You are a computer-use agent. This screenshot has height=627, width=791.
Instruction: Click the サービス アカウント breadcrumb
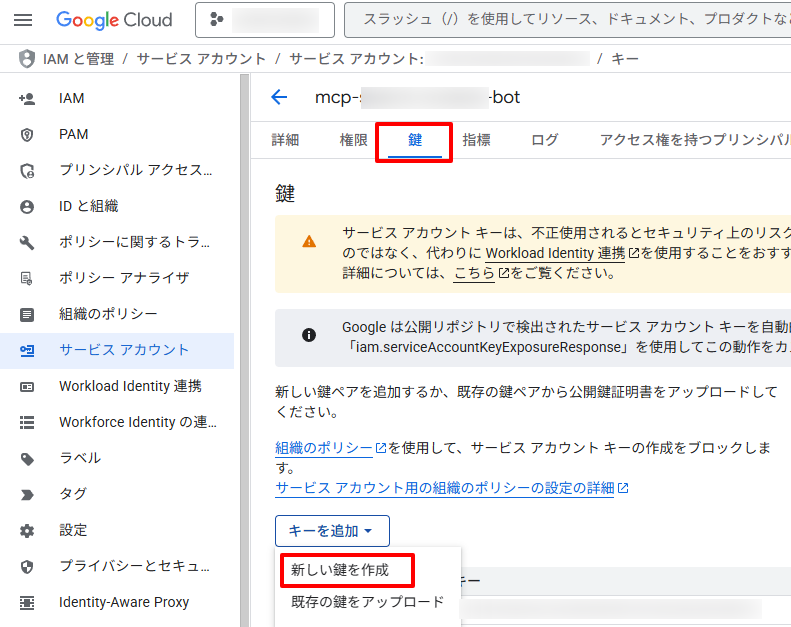click(202, 59)
